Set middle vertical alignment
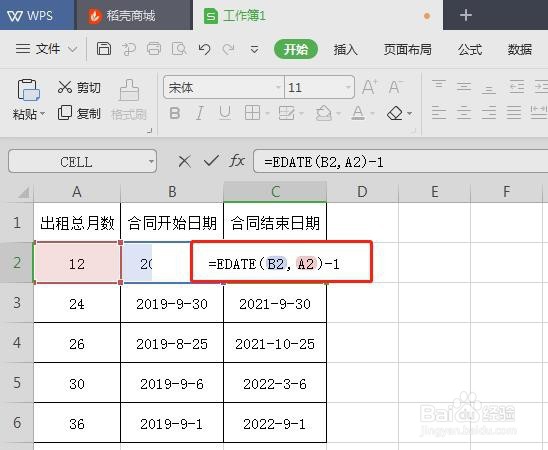 coord(464,86)
